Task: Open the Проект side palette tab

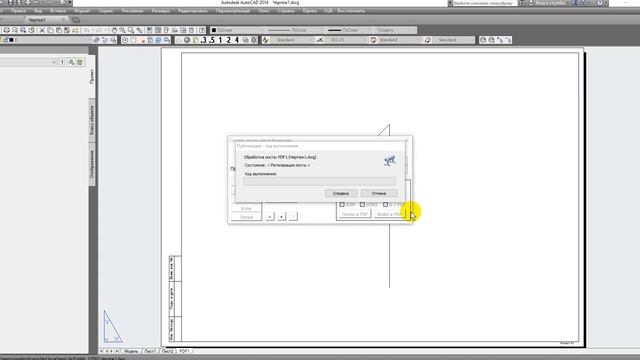Action: (92, 77)
